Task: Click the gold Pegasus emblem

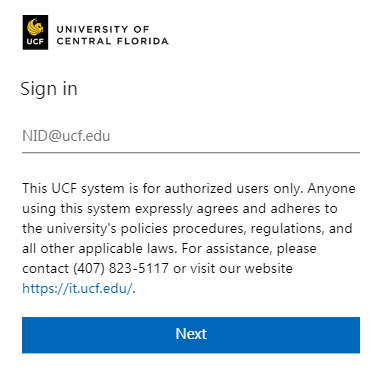Action: click(35, 27)
